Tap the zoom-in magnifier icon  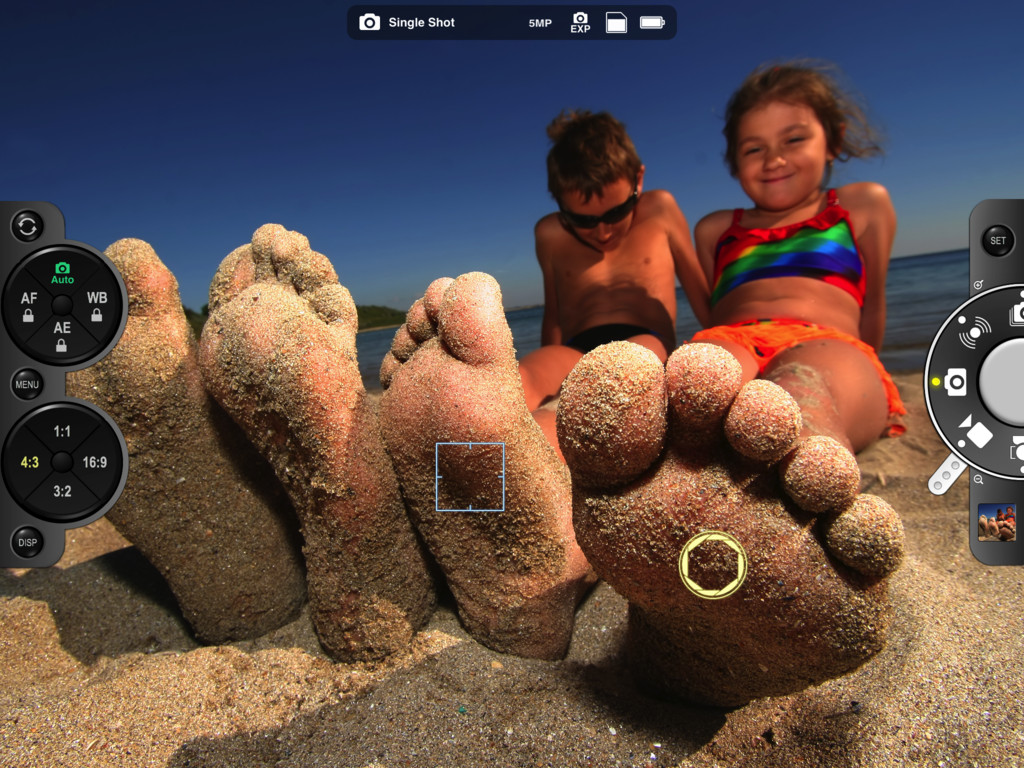pyautogui.click(x=978, y=285)
